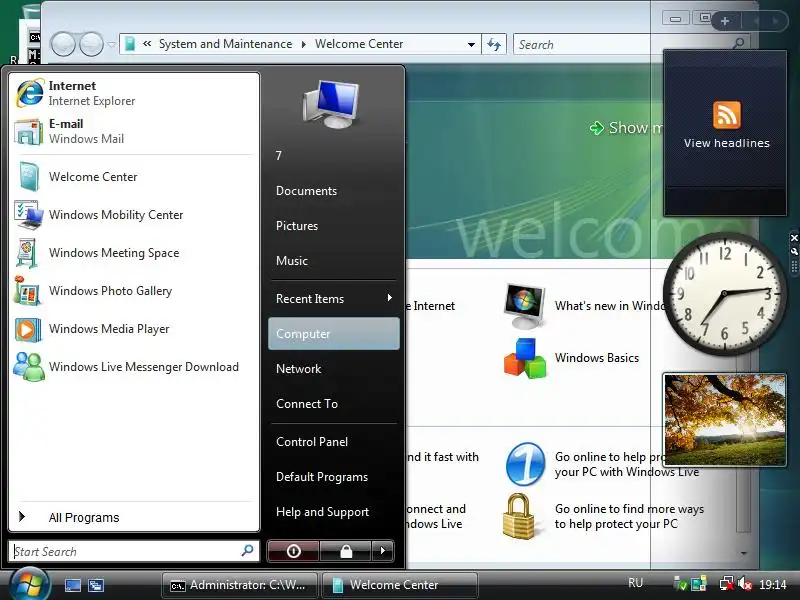Click the Welcome Center scrollbar down arrow

743,553
